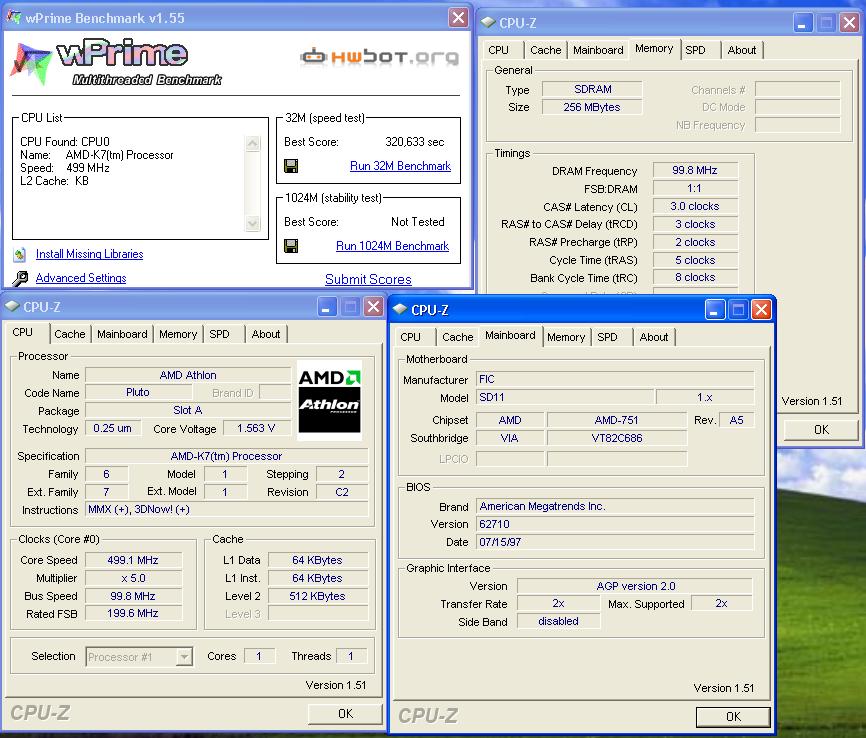Close the CPU-Z CPU window
Screen dimensions: 866x738
point(374,307)
